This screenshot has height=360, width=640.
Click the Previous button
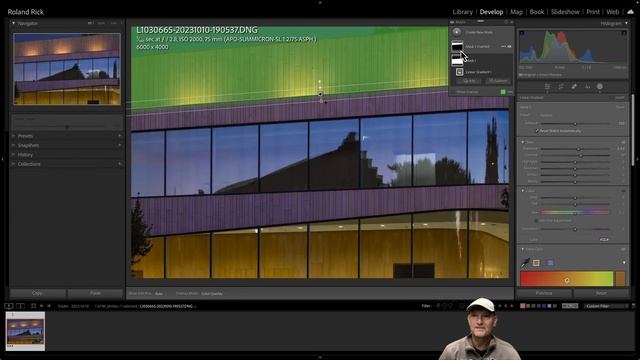544,293
